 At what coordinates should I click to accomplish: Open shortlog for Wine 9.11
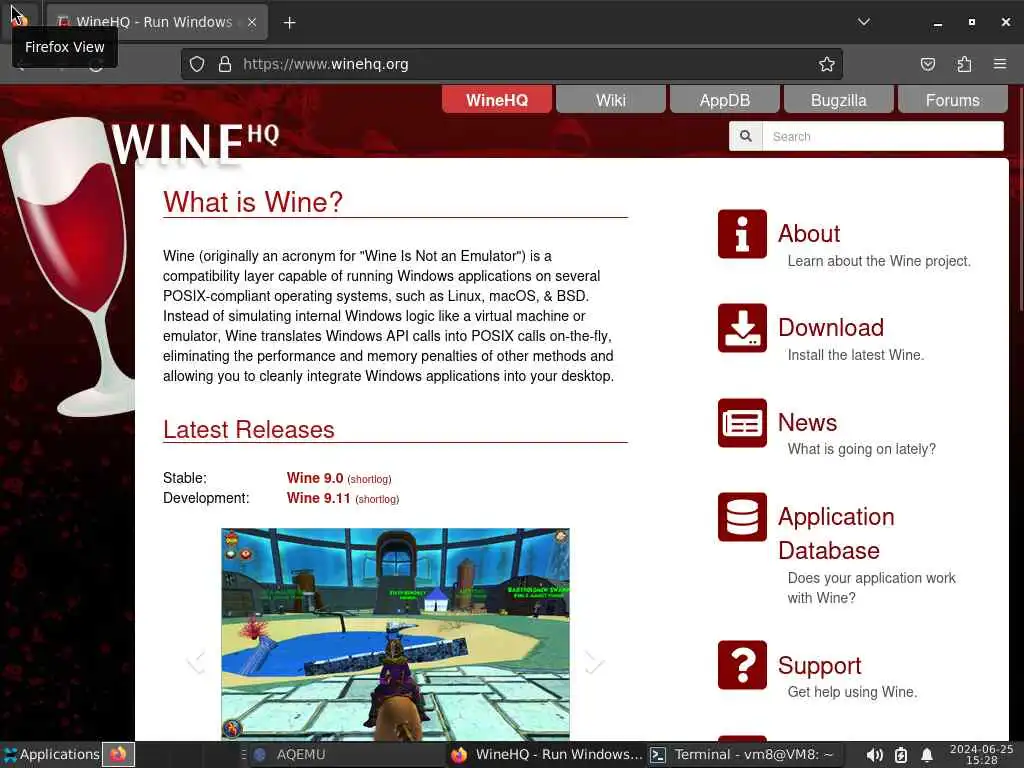[x=377, y=500]
